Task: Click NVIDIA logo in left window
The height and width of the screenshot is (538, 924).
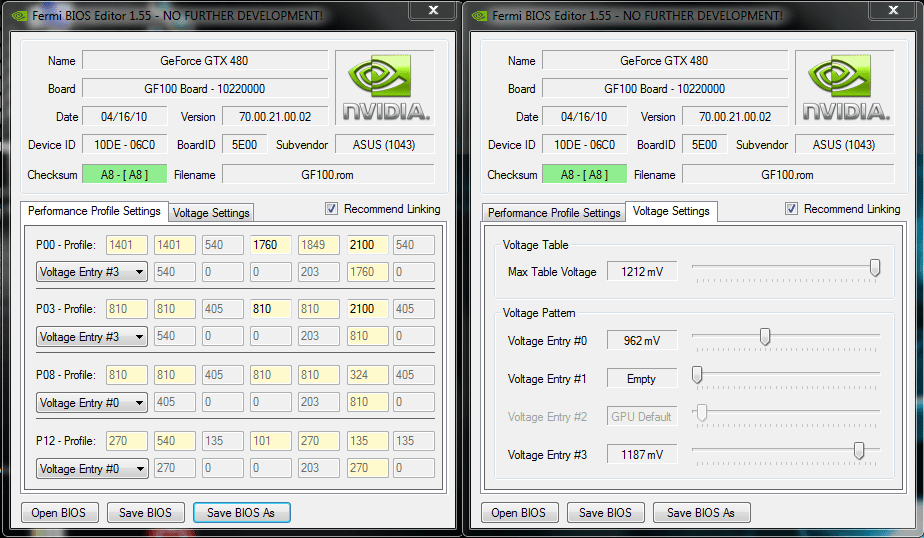Action: coord(385,87)
